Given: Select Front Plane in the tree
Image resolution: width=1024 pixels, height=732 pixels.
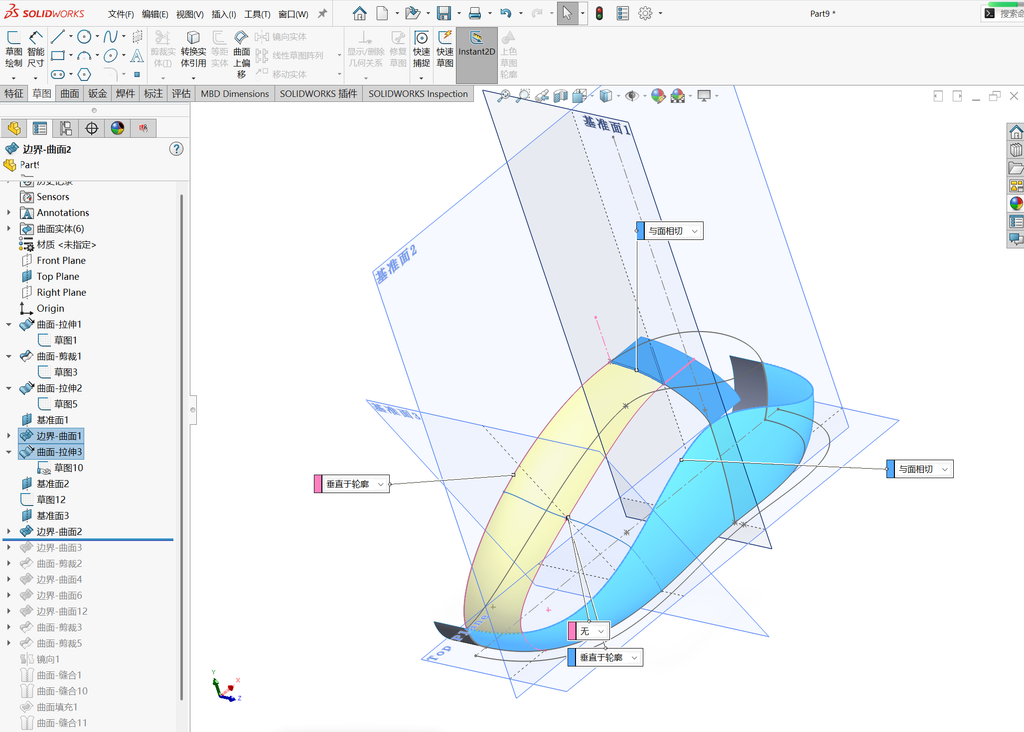Looking at the screenshot, I should (x=61, y=261).
